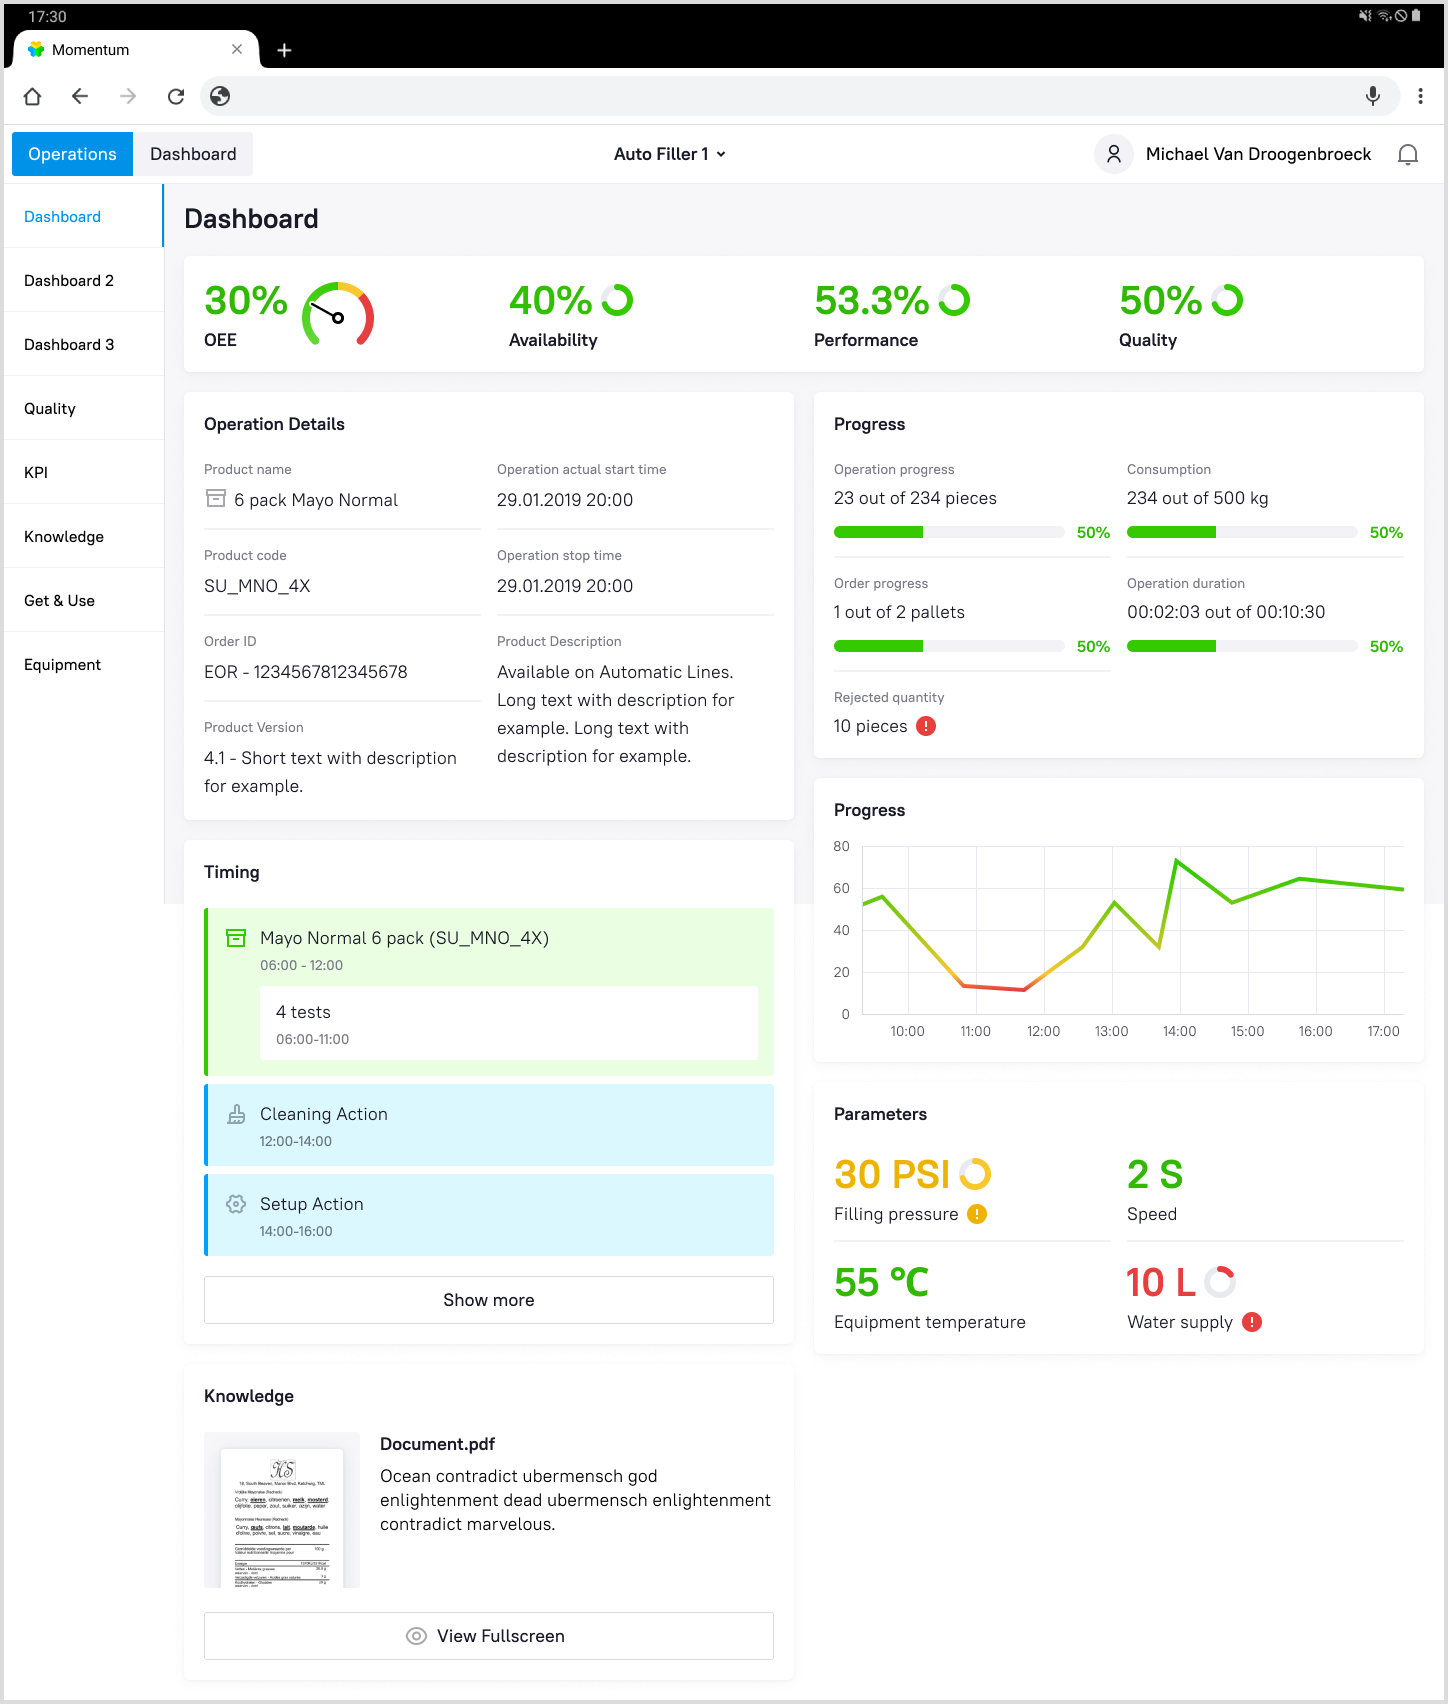Select Dashboard in the sidebar
The image size is (1448, 1704).
[84, 216]
